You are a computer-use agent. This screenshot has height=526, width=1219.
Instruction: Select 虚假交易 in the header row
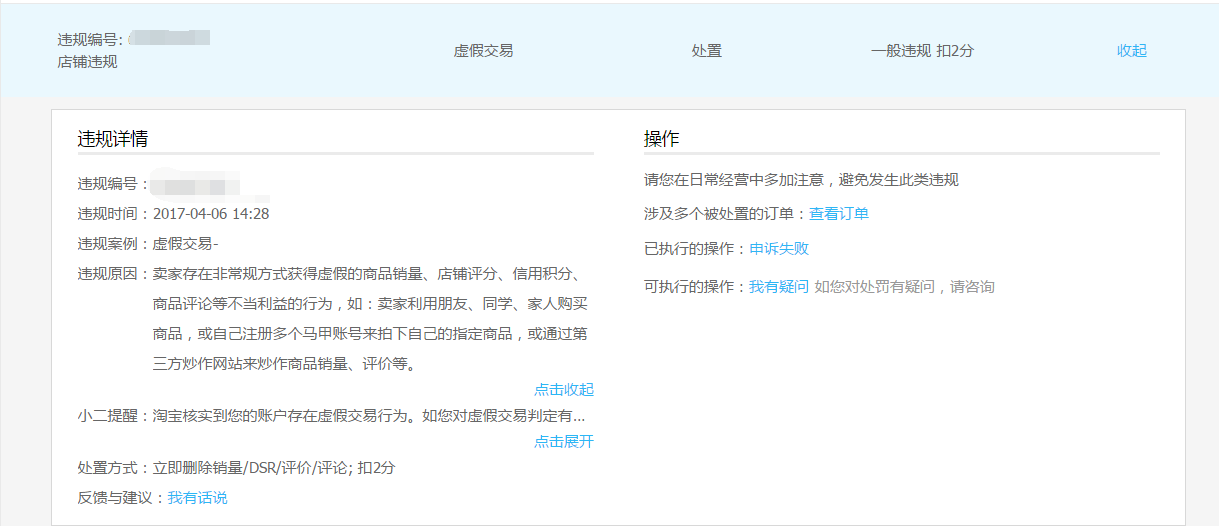[x=483, y=51]
